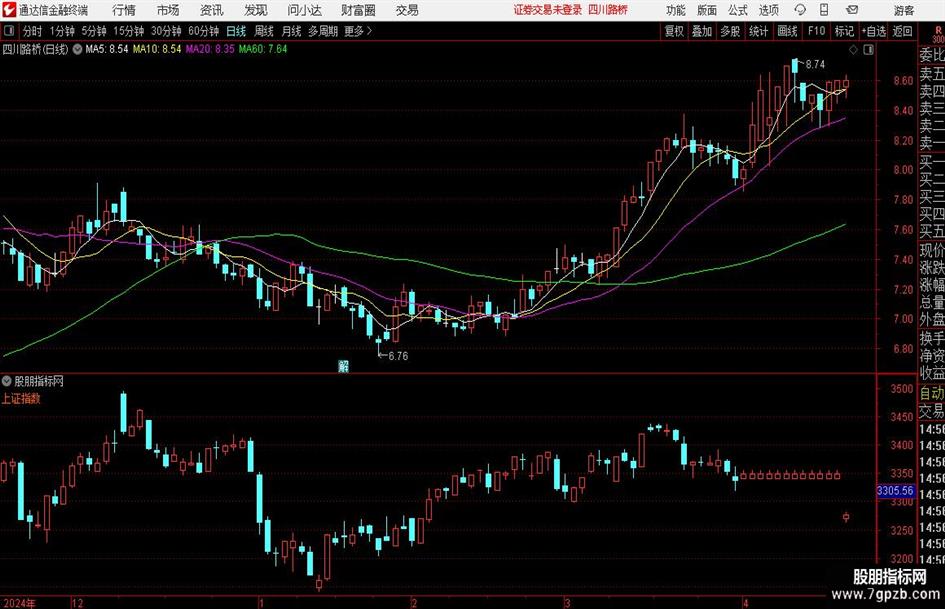Switch to the 1分钟 period tab
The image size is (945, 609).
coord(62,31)
